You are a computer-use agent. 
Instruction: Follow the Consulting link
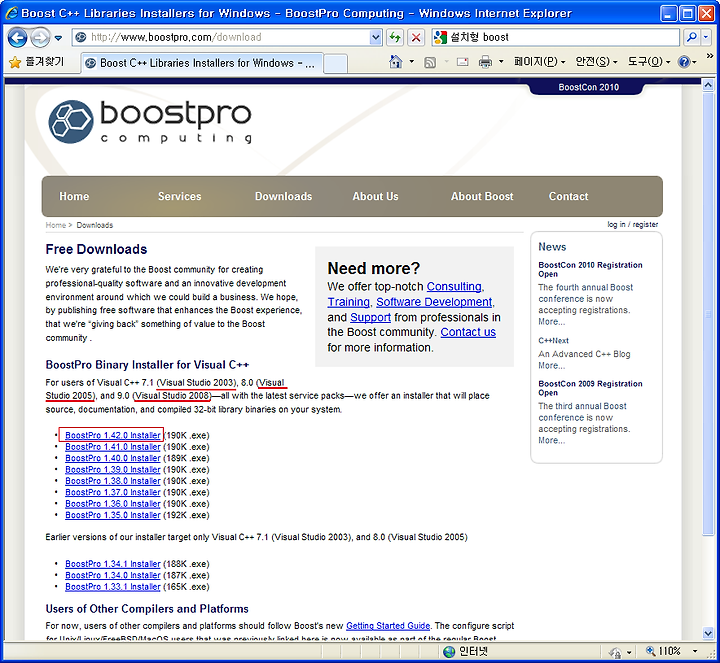454,287
